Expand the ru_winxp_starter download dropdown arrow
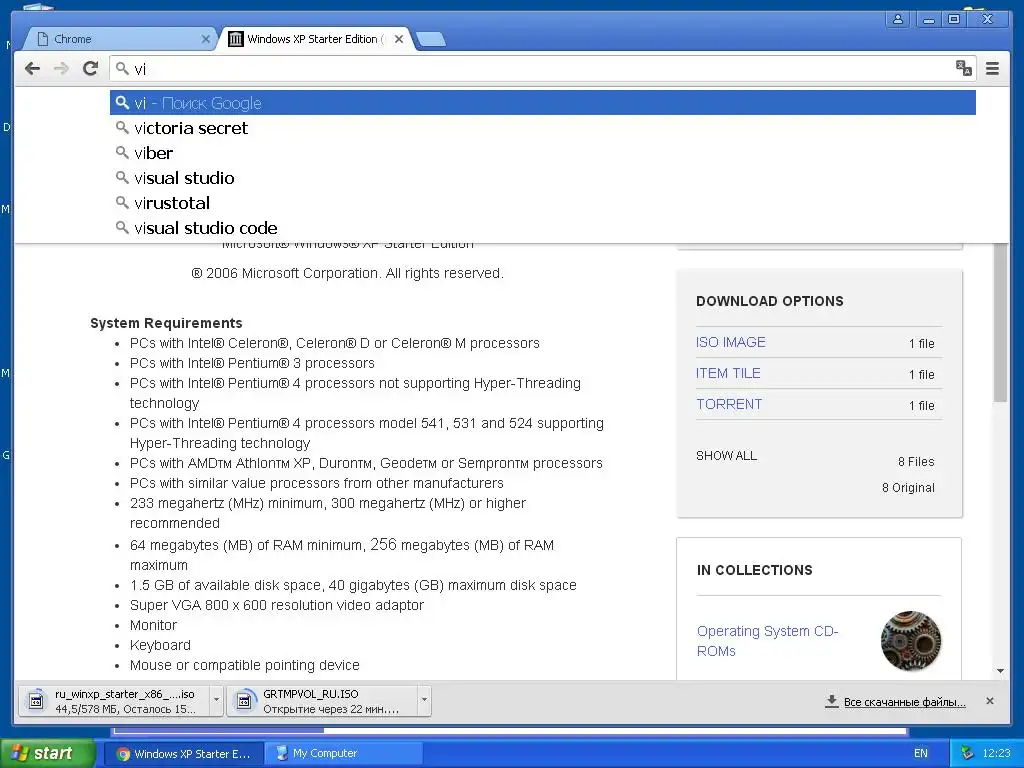 [216, 701]
